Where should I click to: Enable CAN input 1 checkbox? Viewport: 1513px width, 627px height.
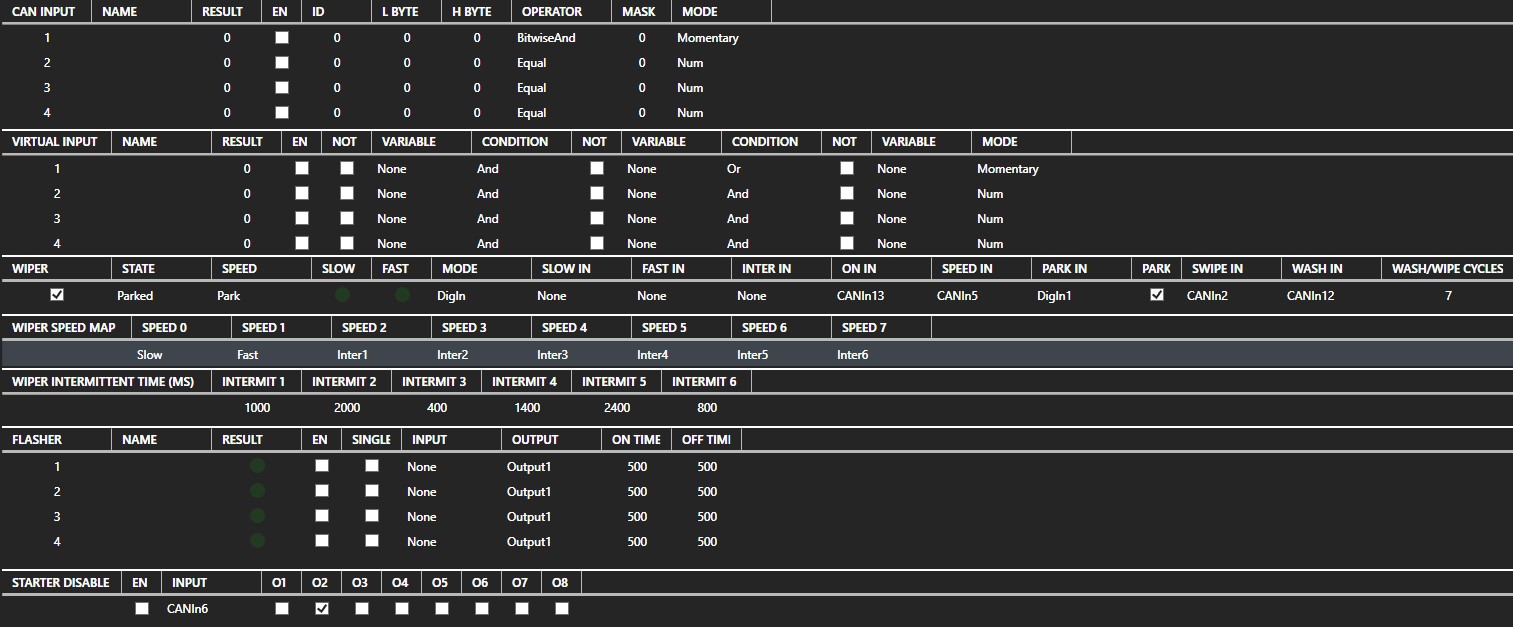coord(282,37)
